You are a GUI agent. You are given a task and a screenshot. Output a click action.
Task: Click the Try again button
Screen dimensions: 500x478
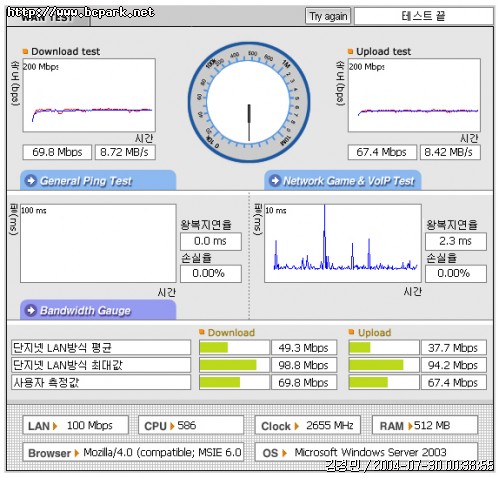328,16
